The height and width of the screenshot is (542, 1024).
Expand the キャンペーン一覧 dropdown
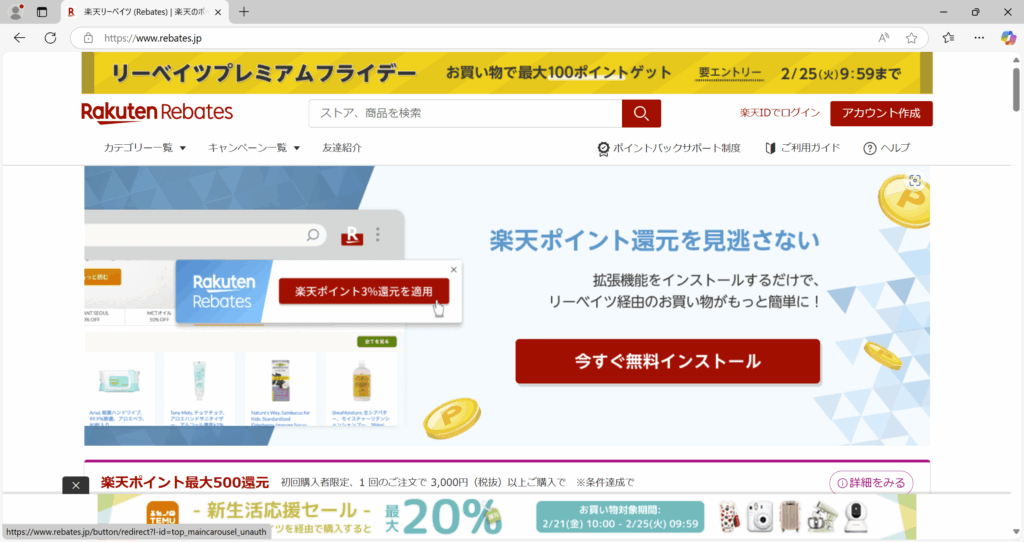(x=254, y=148)
